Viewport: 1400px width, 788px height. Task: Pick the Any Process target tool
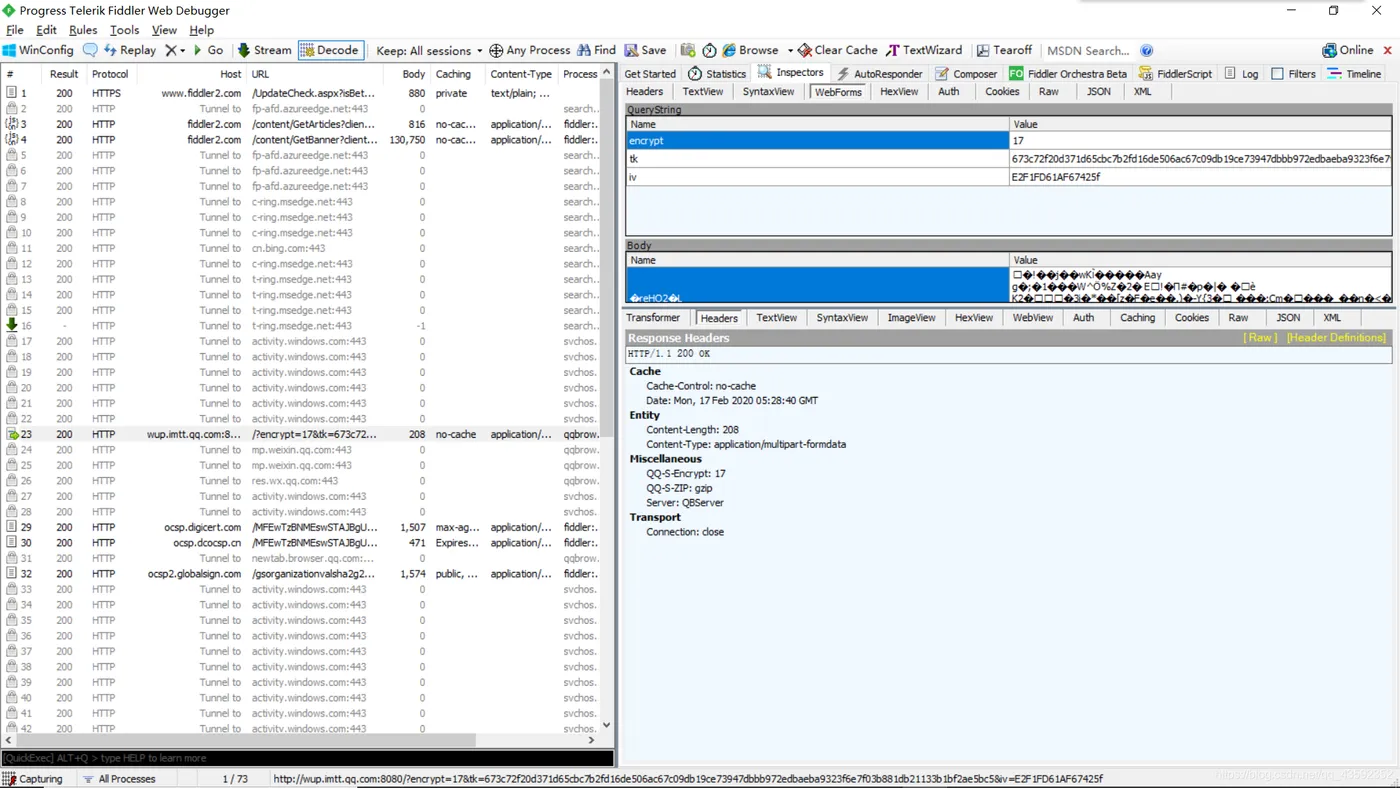[529, 50]
